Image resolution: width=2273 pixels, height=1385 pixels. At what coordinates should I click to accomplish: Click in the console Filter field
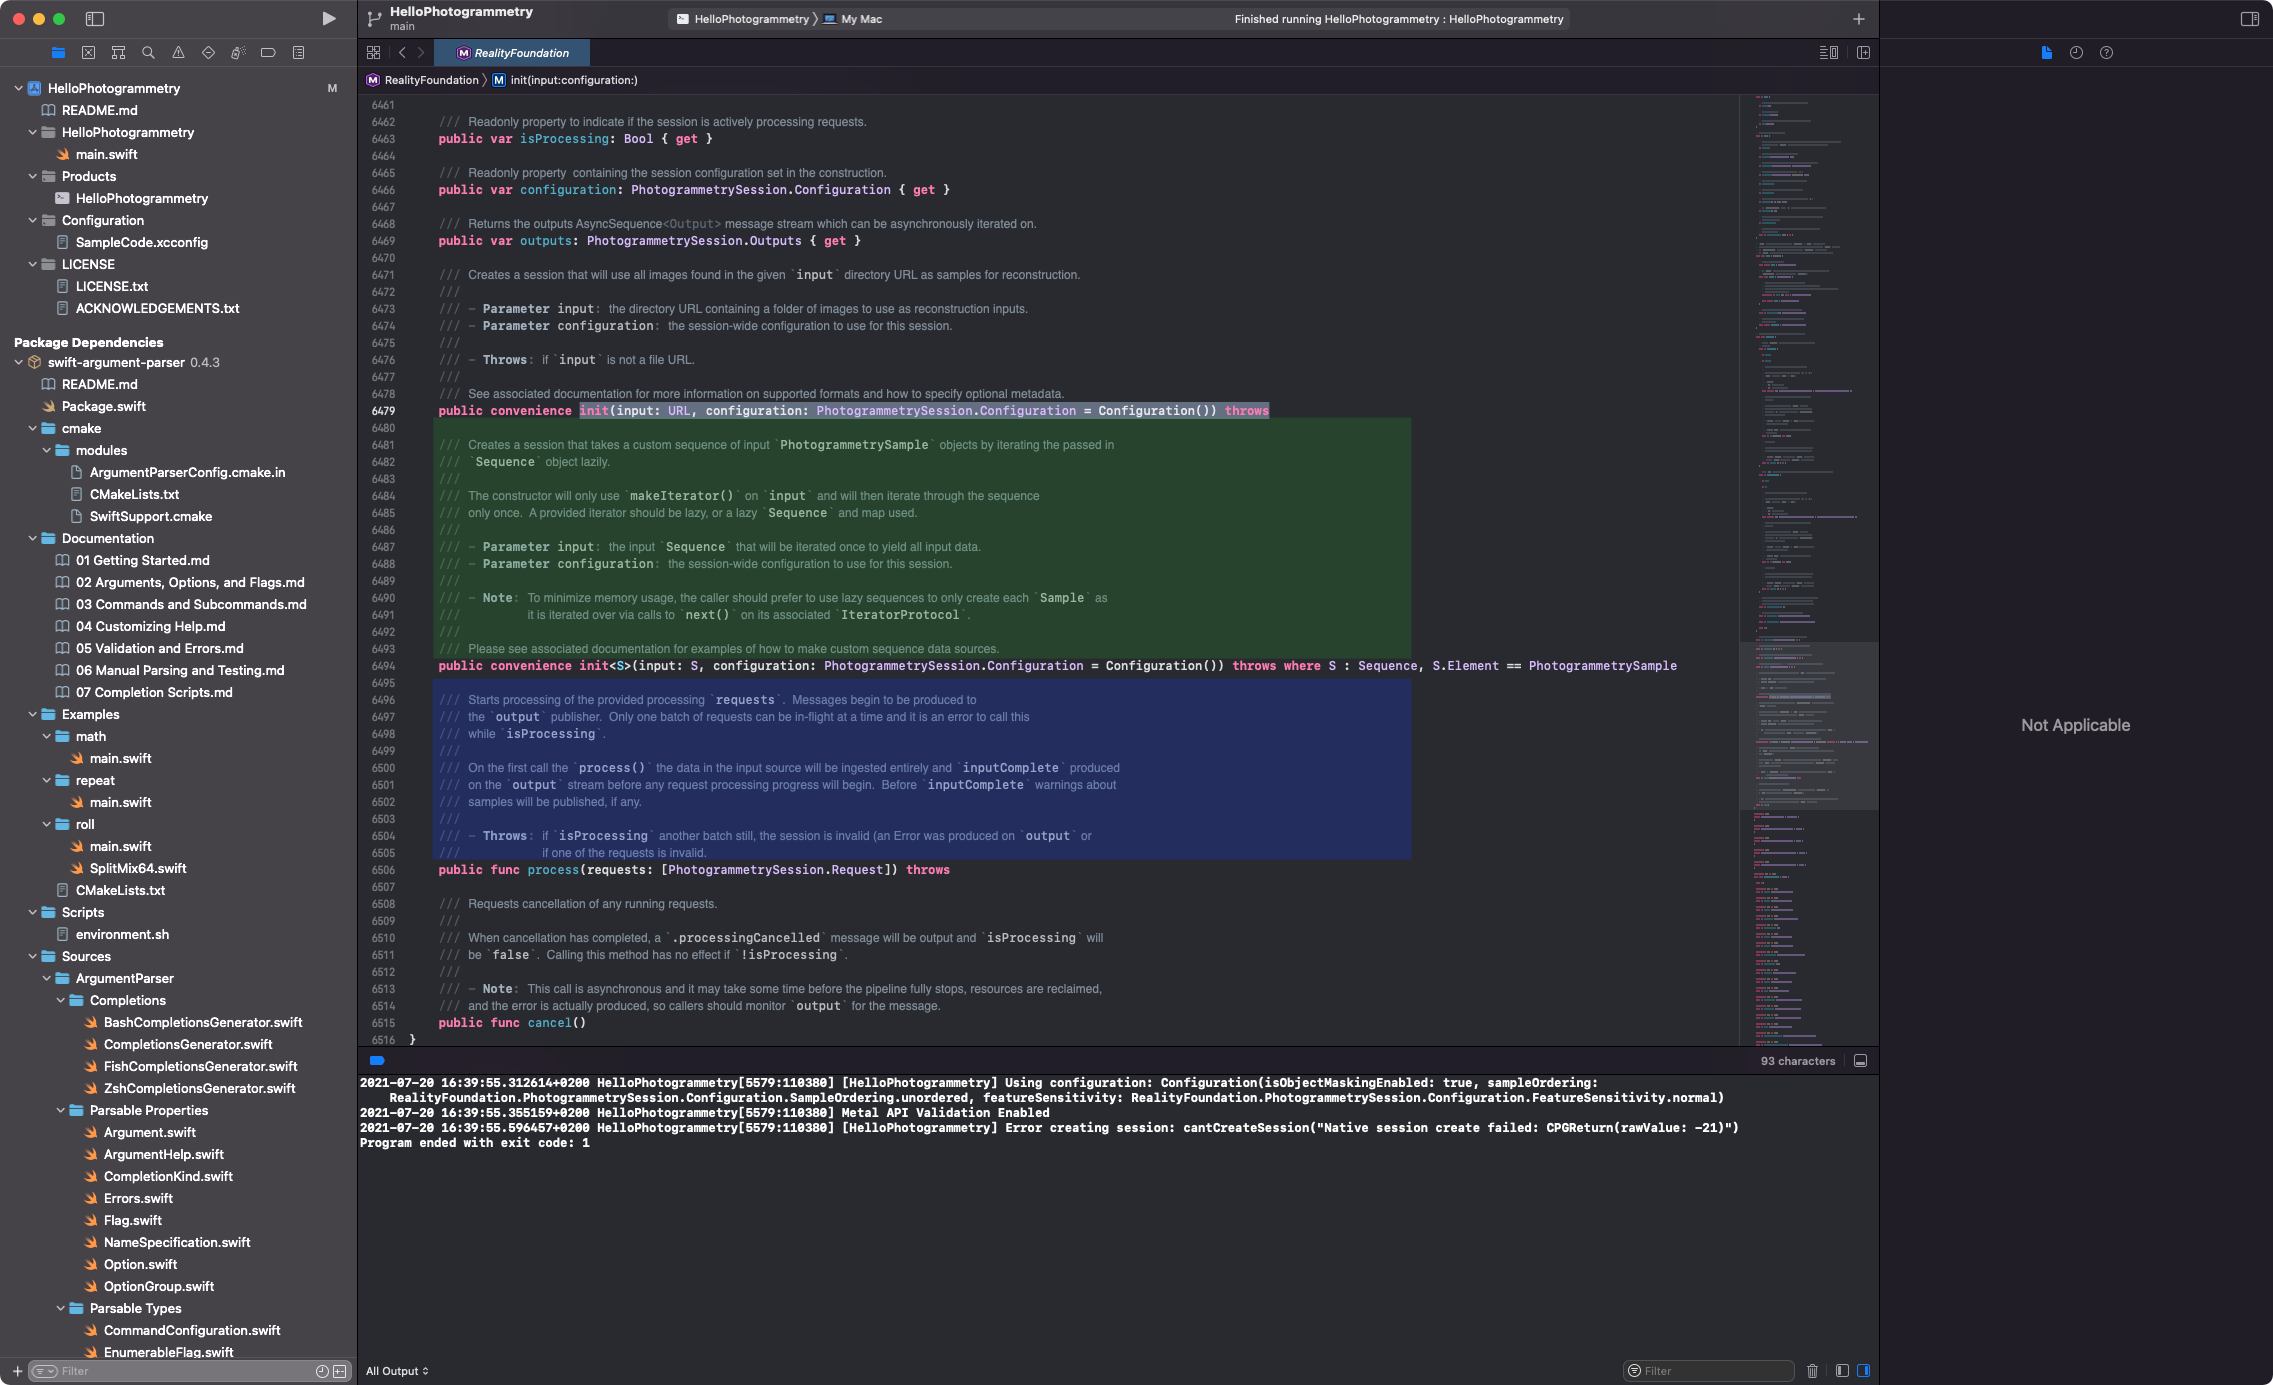[x=1708, y=1370]
